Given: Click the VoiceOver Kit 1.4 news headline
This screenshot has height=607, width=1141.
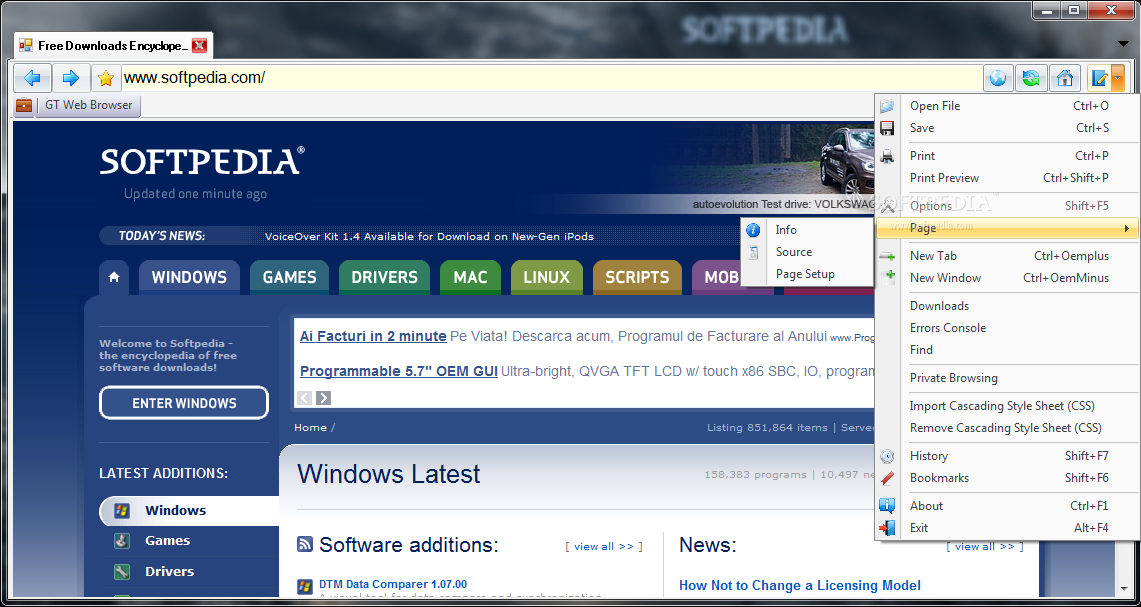Looking at the screenshot, I should [429, 237].
